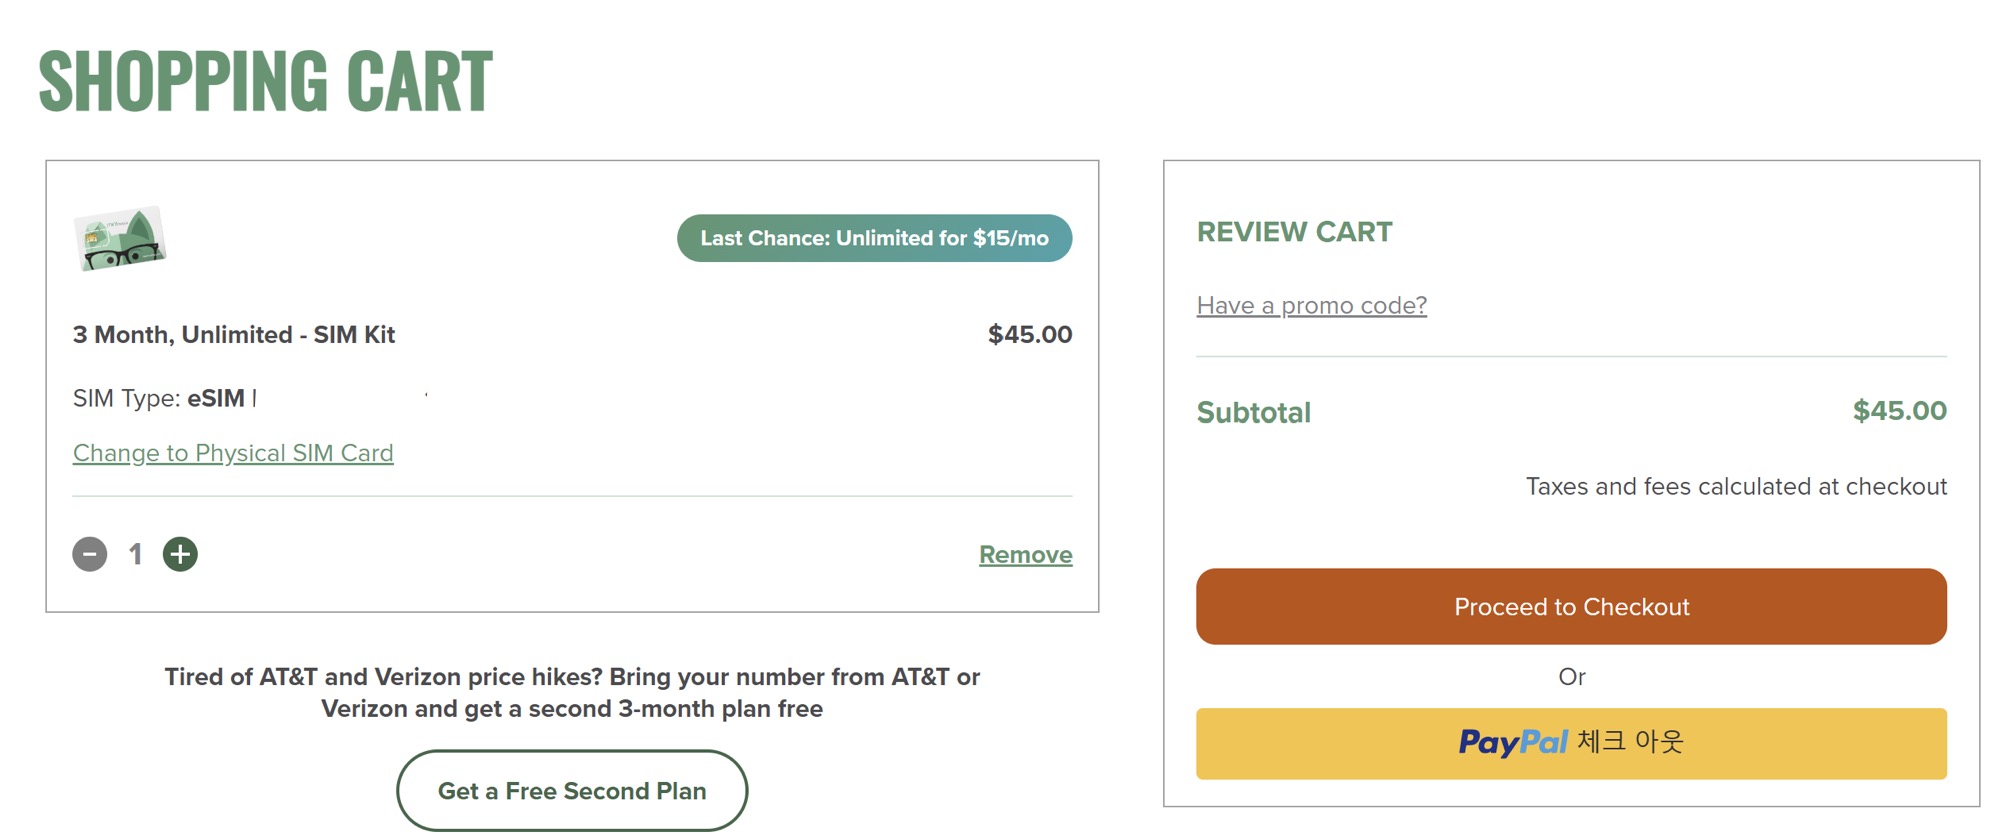Remove the SIM Kit from cart

(x=1025, y=555)
